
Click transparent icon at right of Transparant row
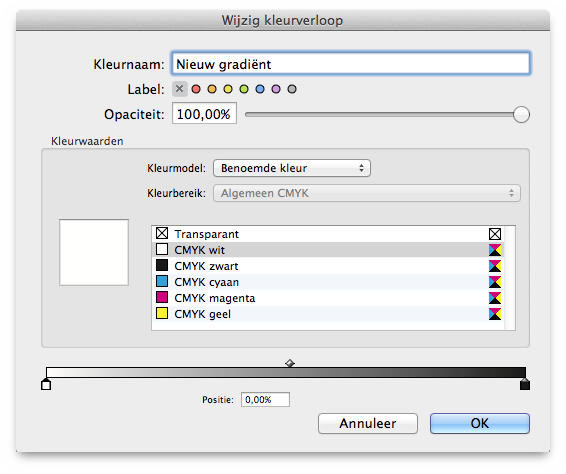[x=495, y=234]
